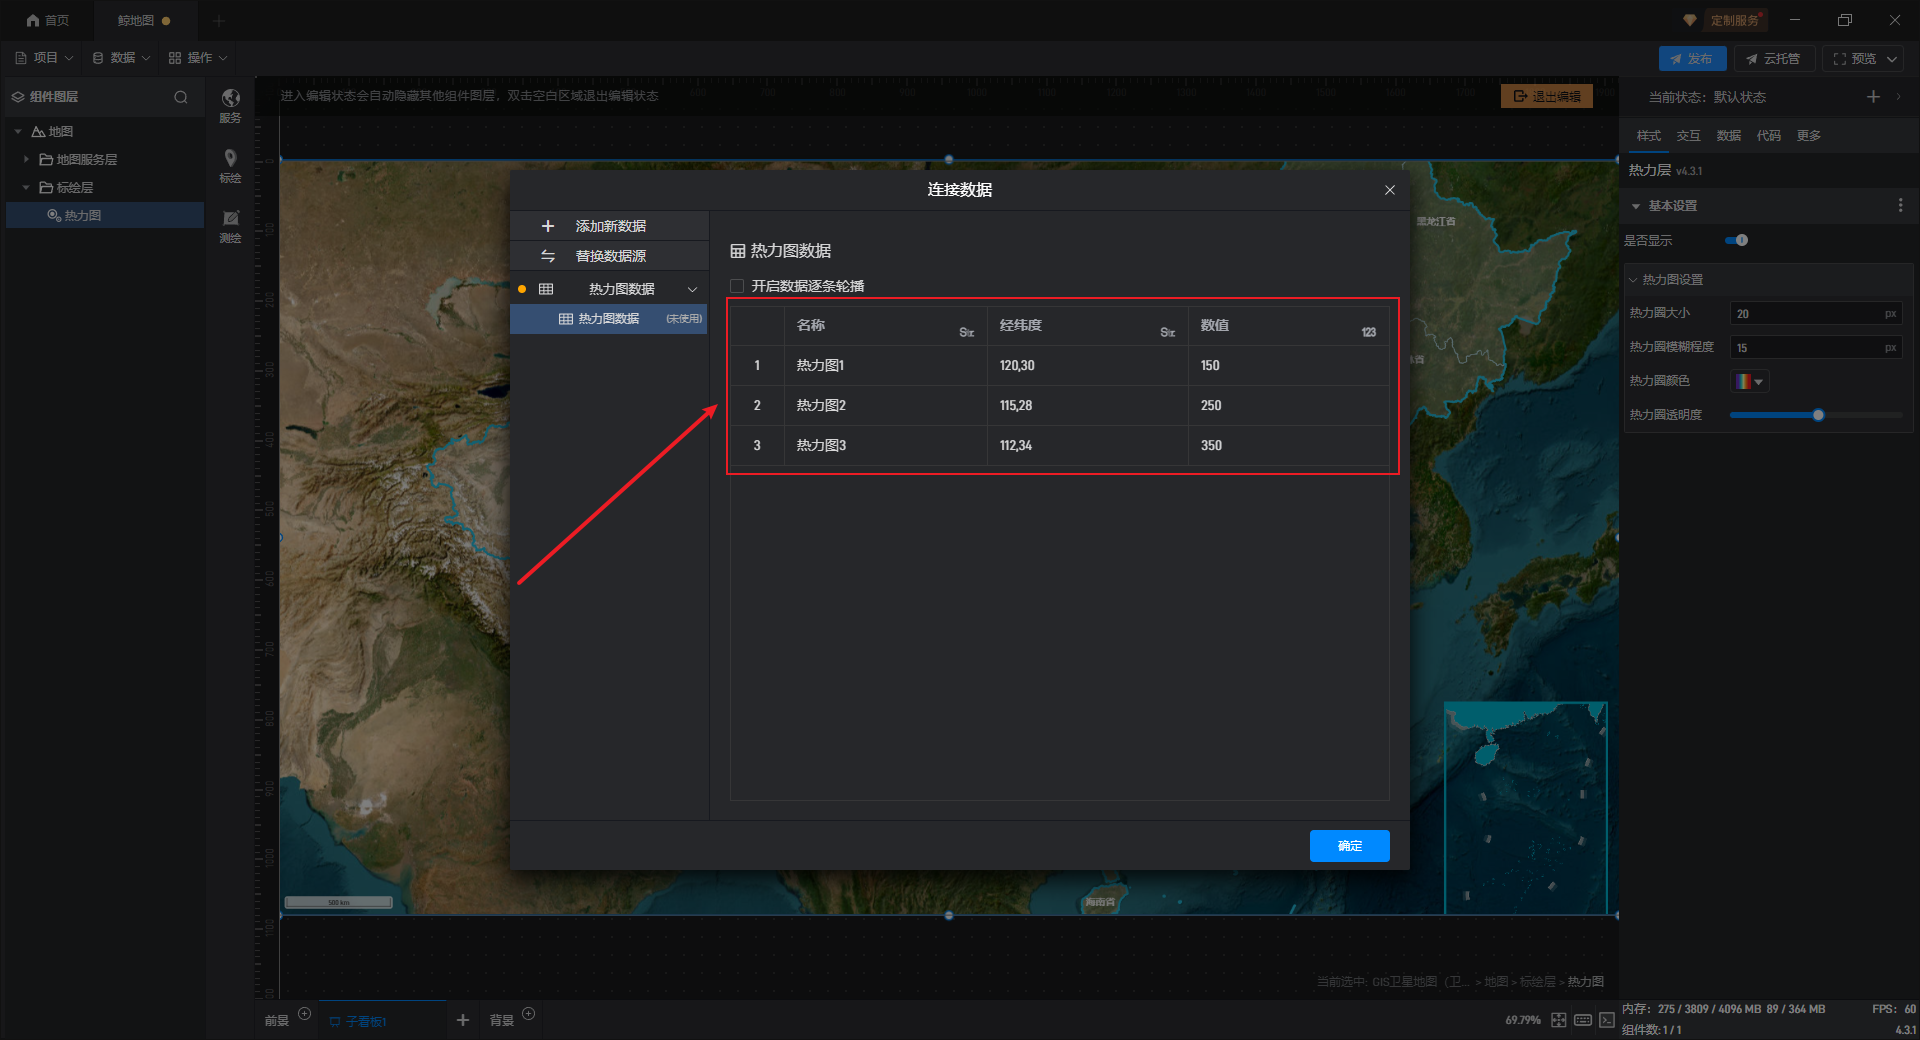Click the 服务 globe icon in sidebar
Image resolution: width=1920 pixels, height=1040 pixels.
[230, 99]
